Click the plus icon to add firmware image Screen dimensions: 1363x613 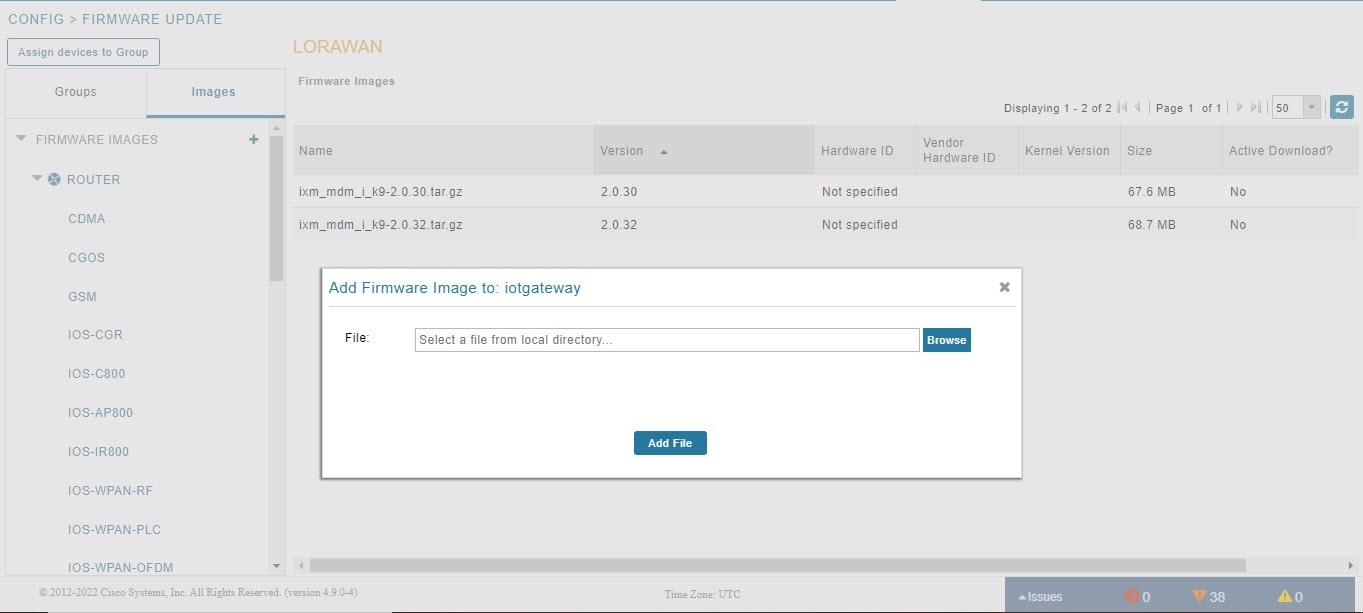[x=254, y=140]
